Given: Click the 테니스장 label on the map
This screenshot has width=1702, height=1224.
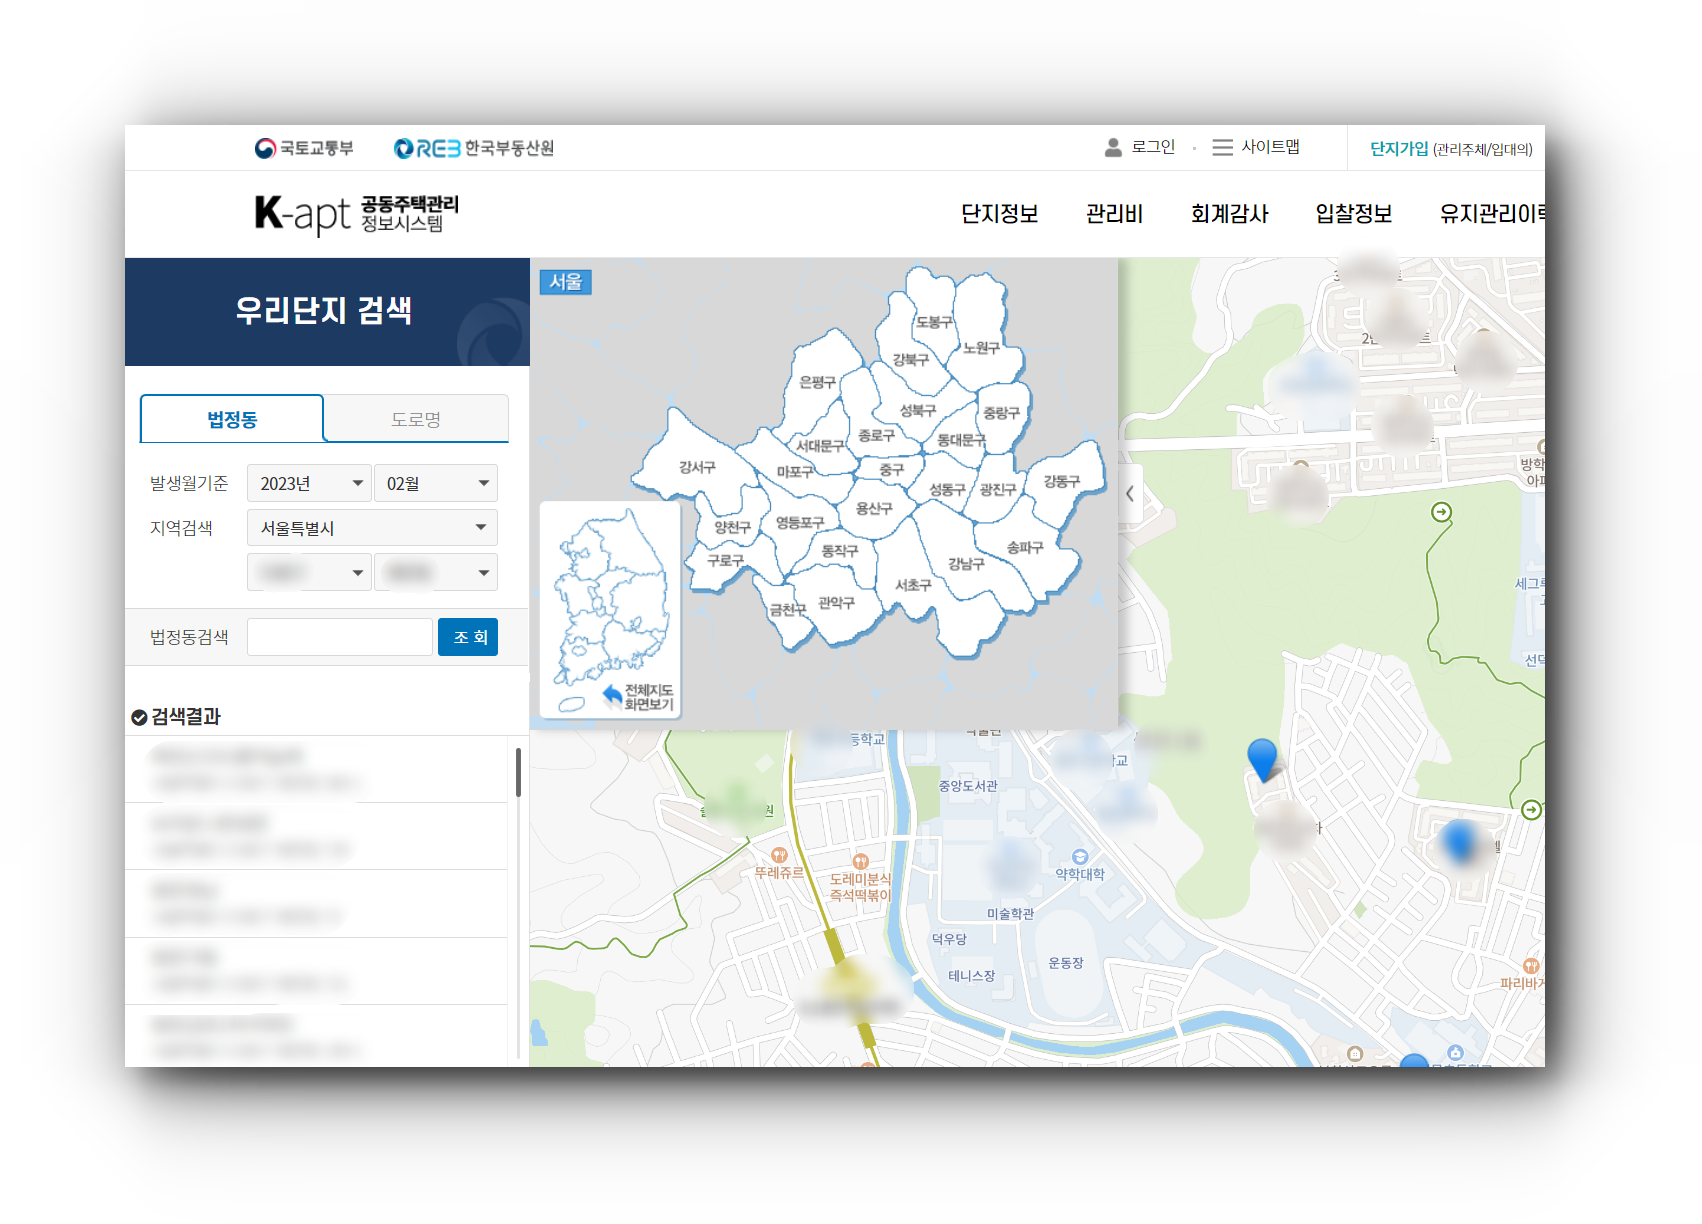Looking at the screenshot, I should pos(972,976).
